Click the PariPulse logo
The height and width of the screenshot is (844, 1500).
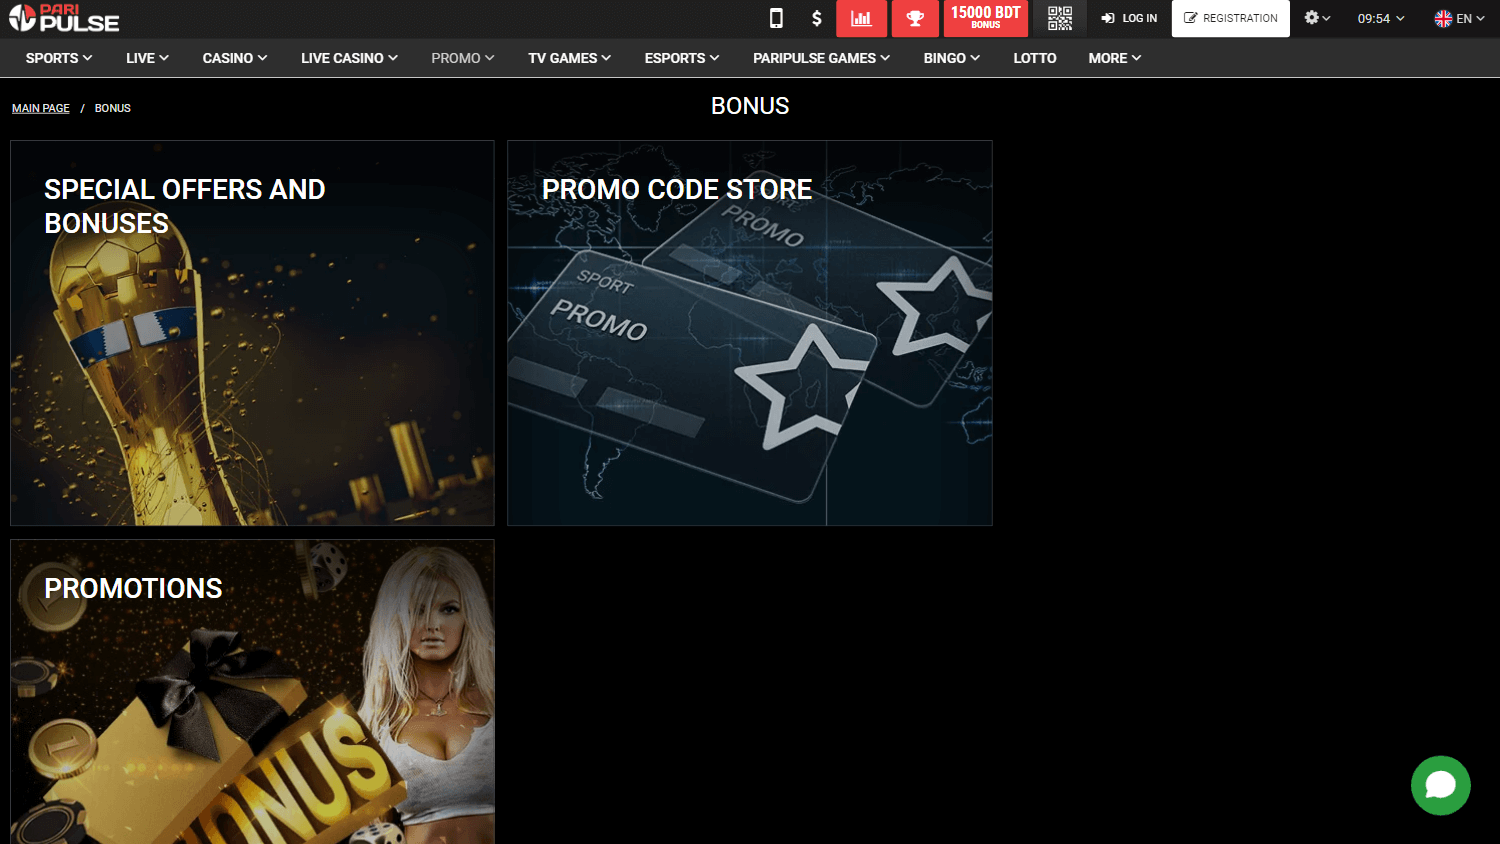[x=64, y=18]
